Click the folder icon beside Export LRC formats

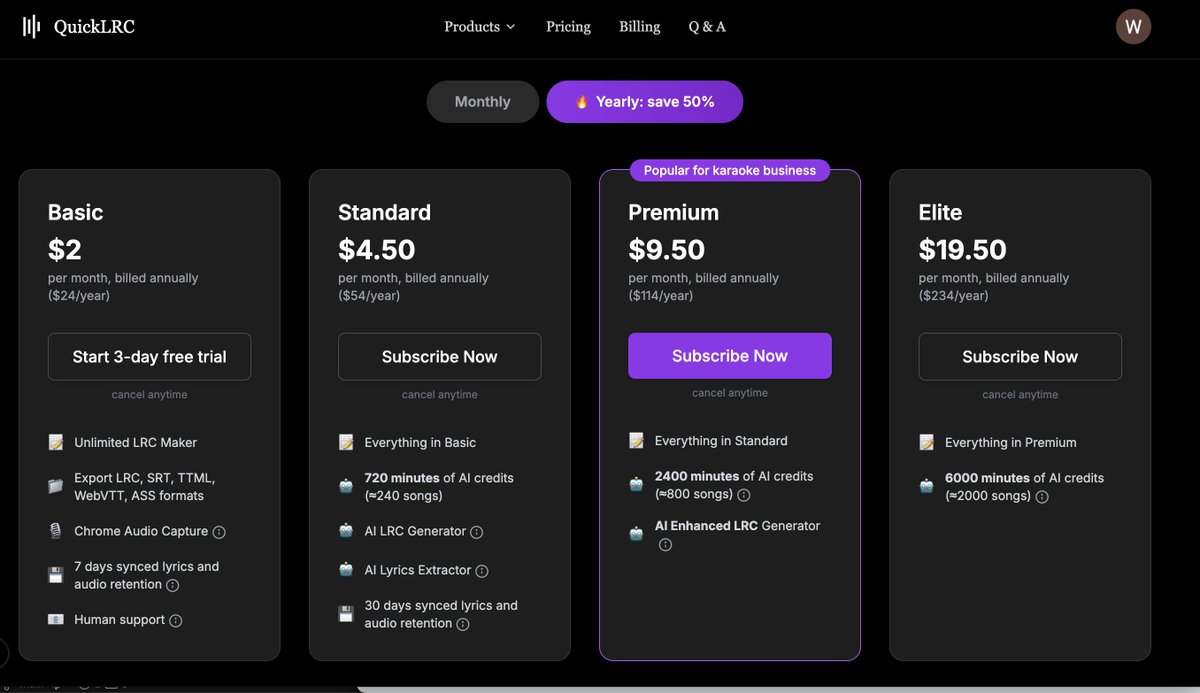56,486
